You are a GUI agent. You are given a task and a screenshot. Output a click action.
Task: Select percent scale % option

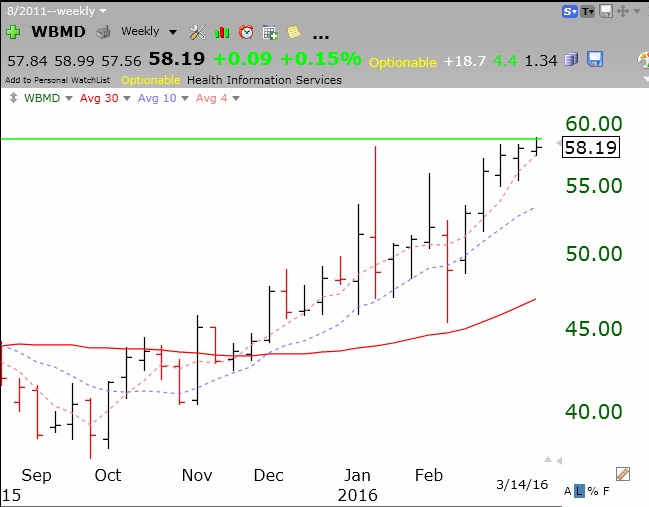tap(593, 491)
